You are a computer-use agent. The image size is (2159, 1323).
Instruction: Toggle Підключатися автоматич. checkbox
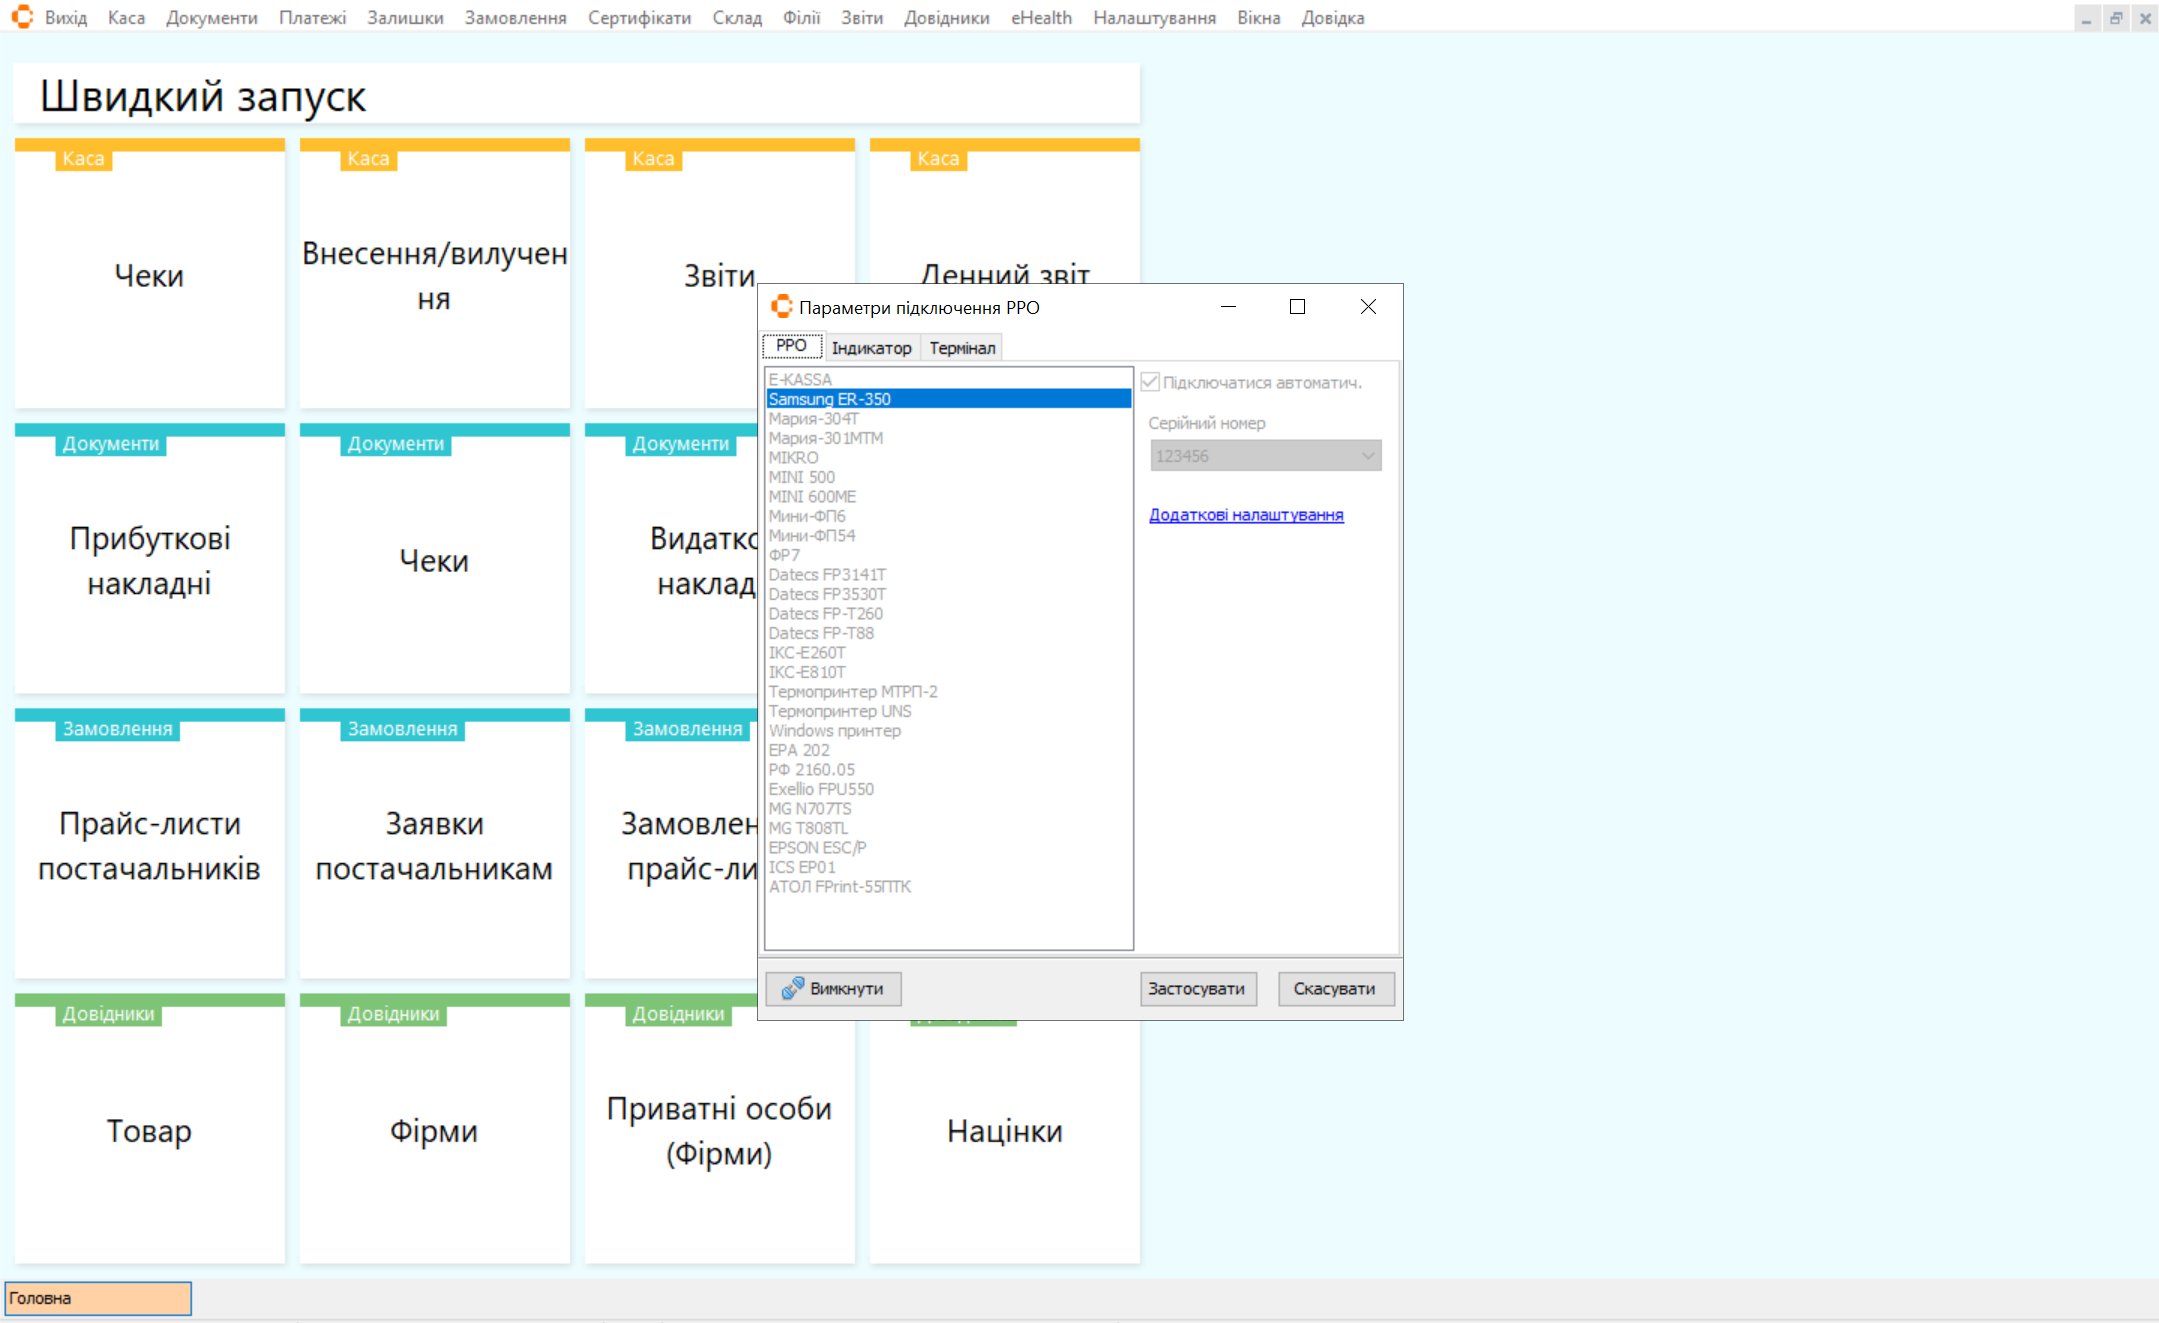[1150, 382]
